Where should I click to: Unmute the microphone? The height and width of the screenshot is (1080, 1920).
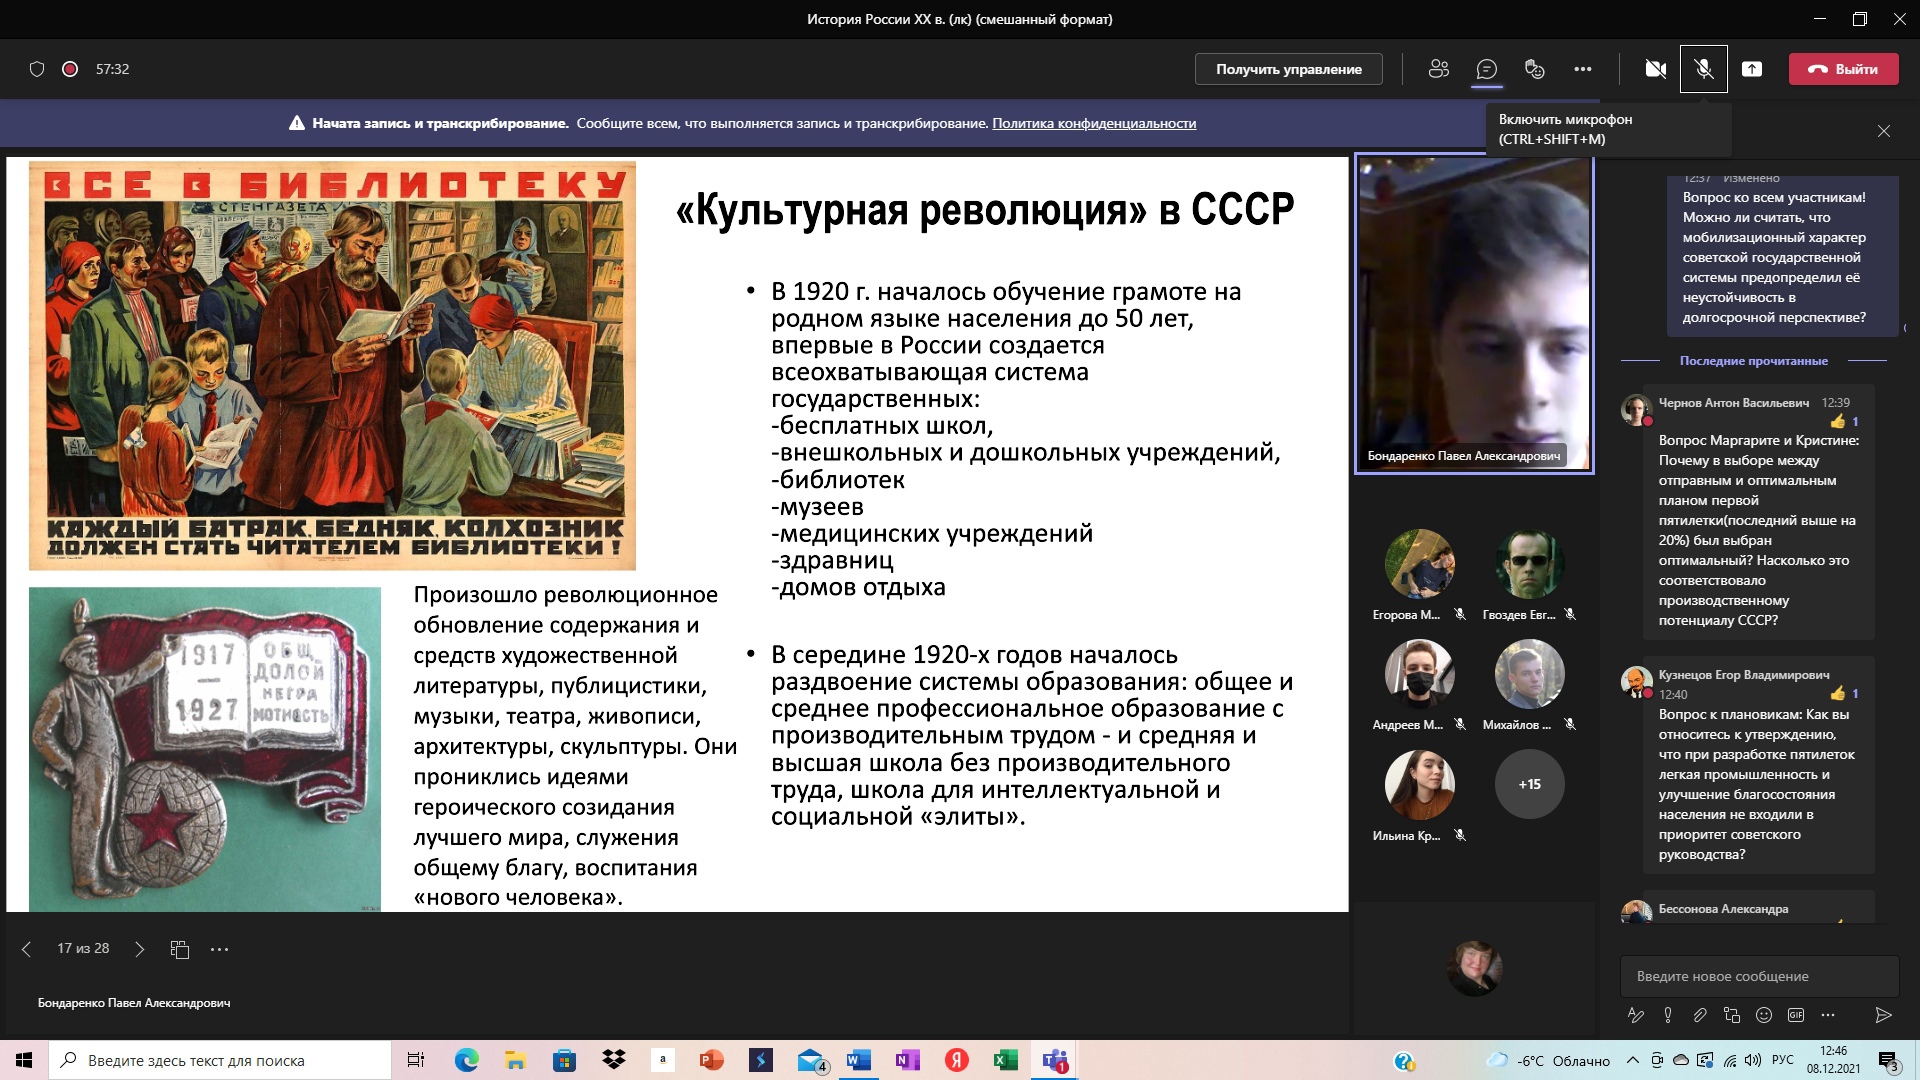pyautogui.click(x=1703, y=69)
